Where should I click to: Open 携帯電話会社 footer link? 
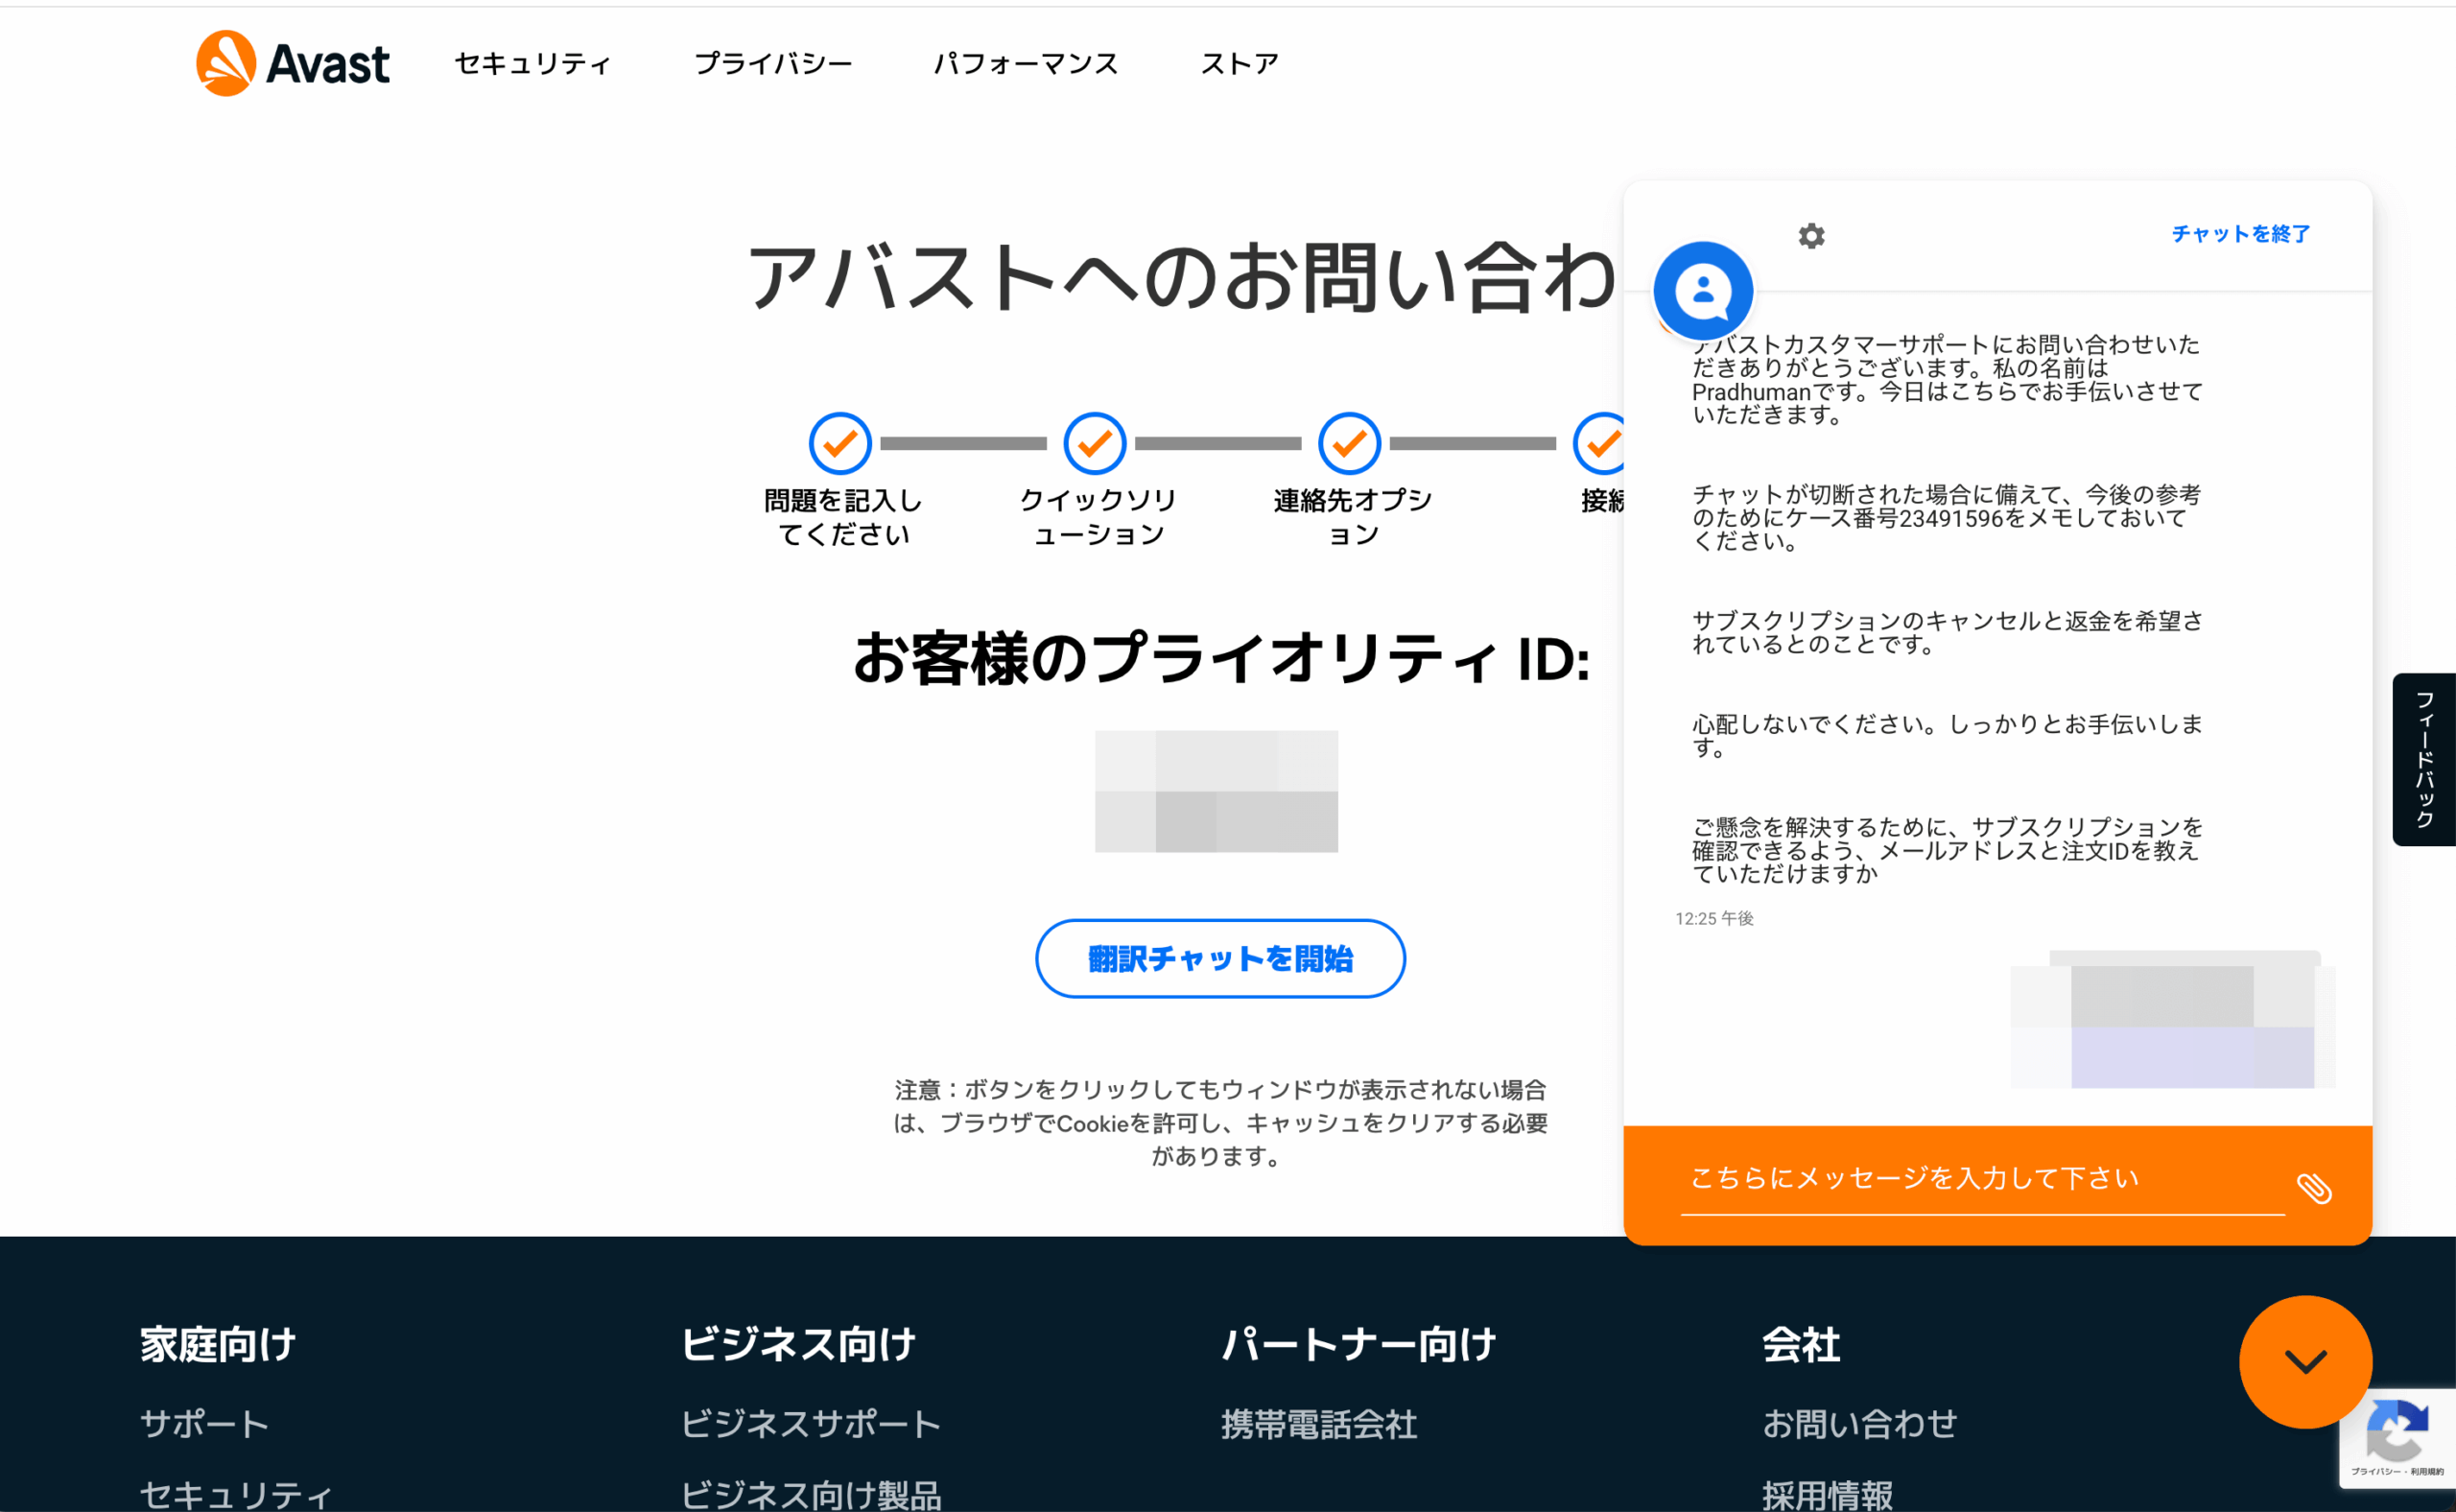1319,1423
